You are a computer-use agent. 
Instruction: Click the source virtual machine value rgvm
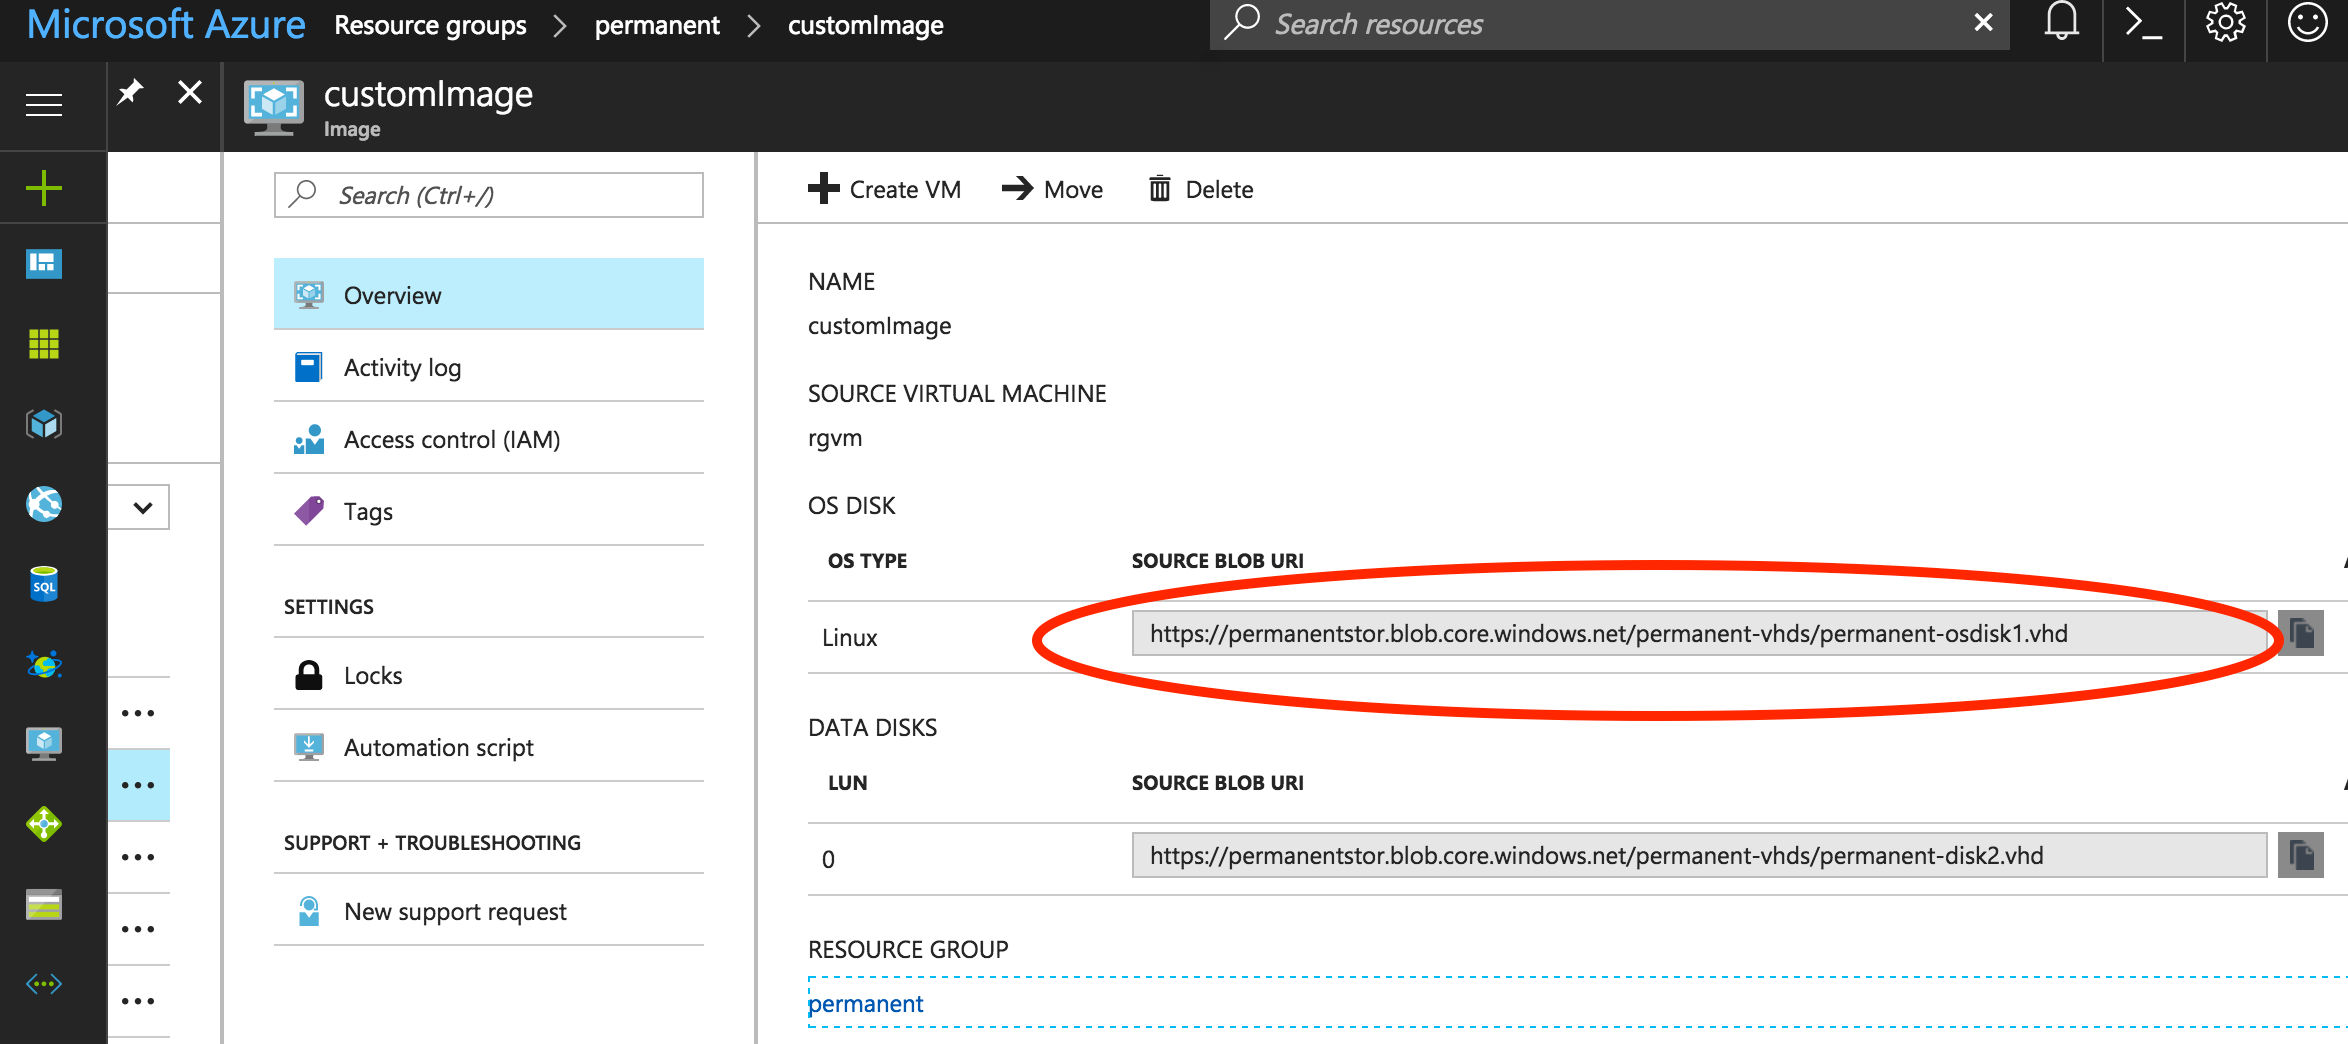click(835, 438)
